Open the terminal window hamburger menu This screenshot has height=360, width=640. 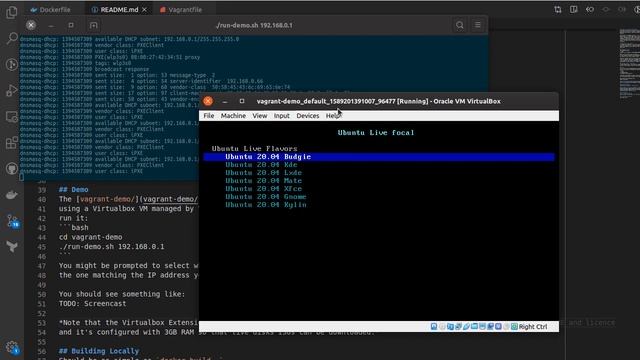[478, 25]
